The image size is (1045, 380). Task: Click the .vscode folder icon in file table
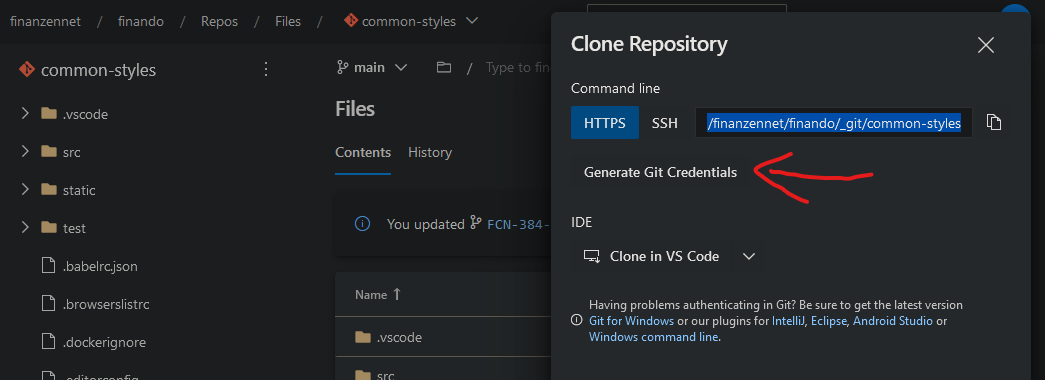[x=363, y=337]
